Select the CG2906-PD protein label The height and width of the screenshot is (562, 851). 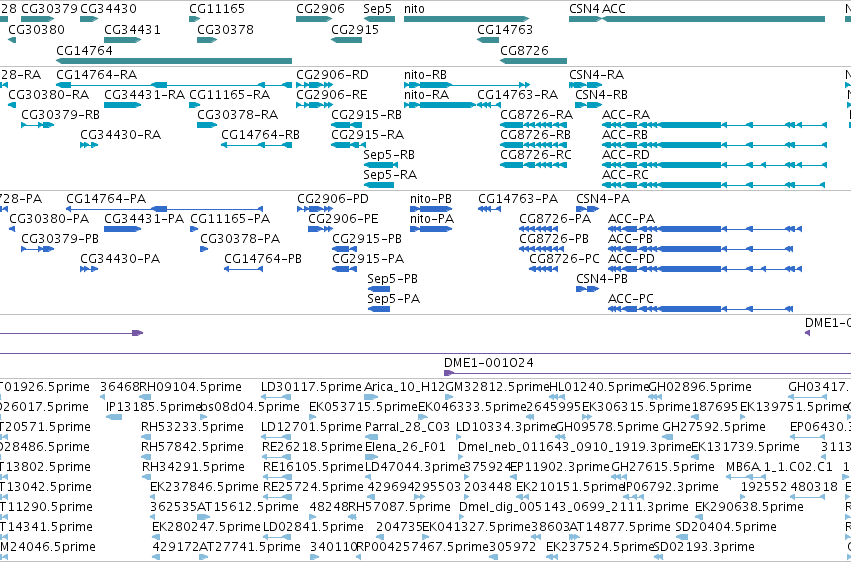[x=333, y=199]
